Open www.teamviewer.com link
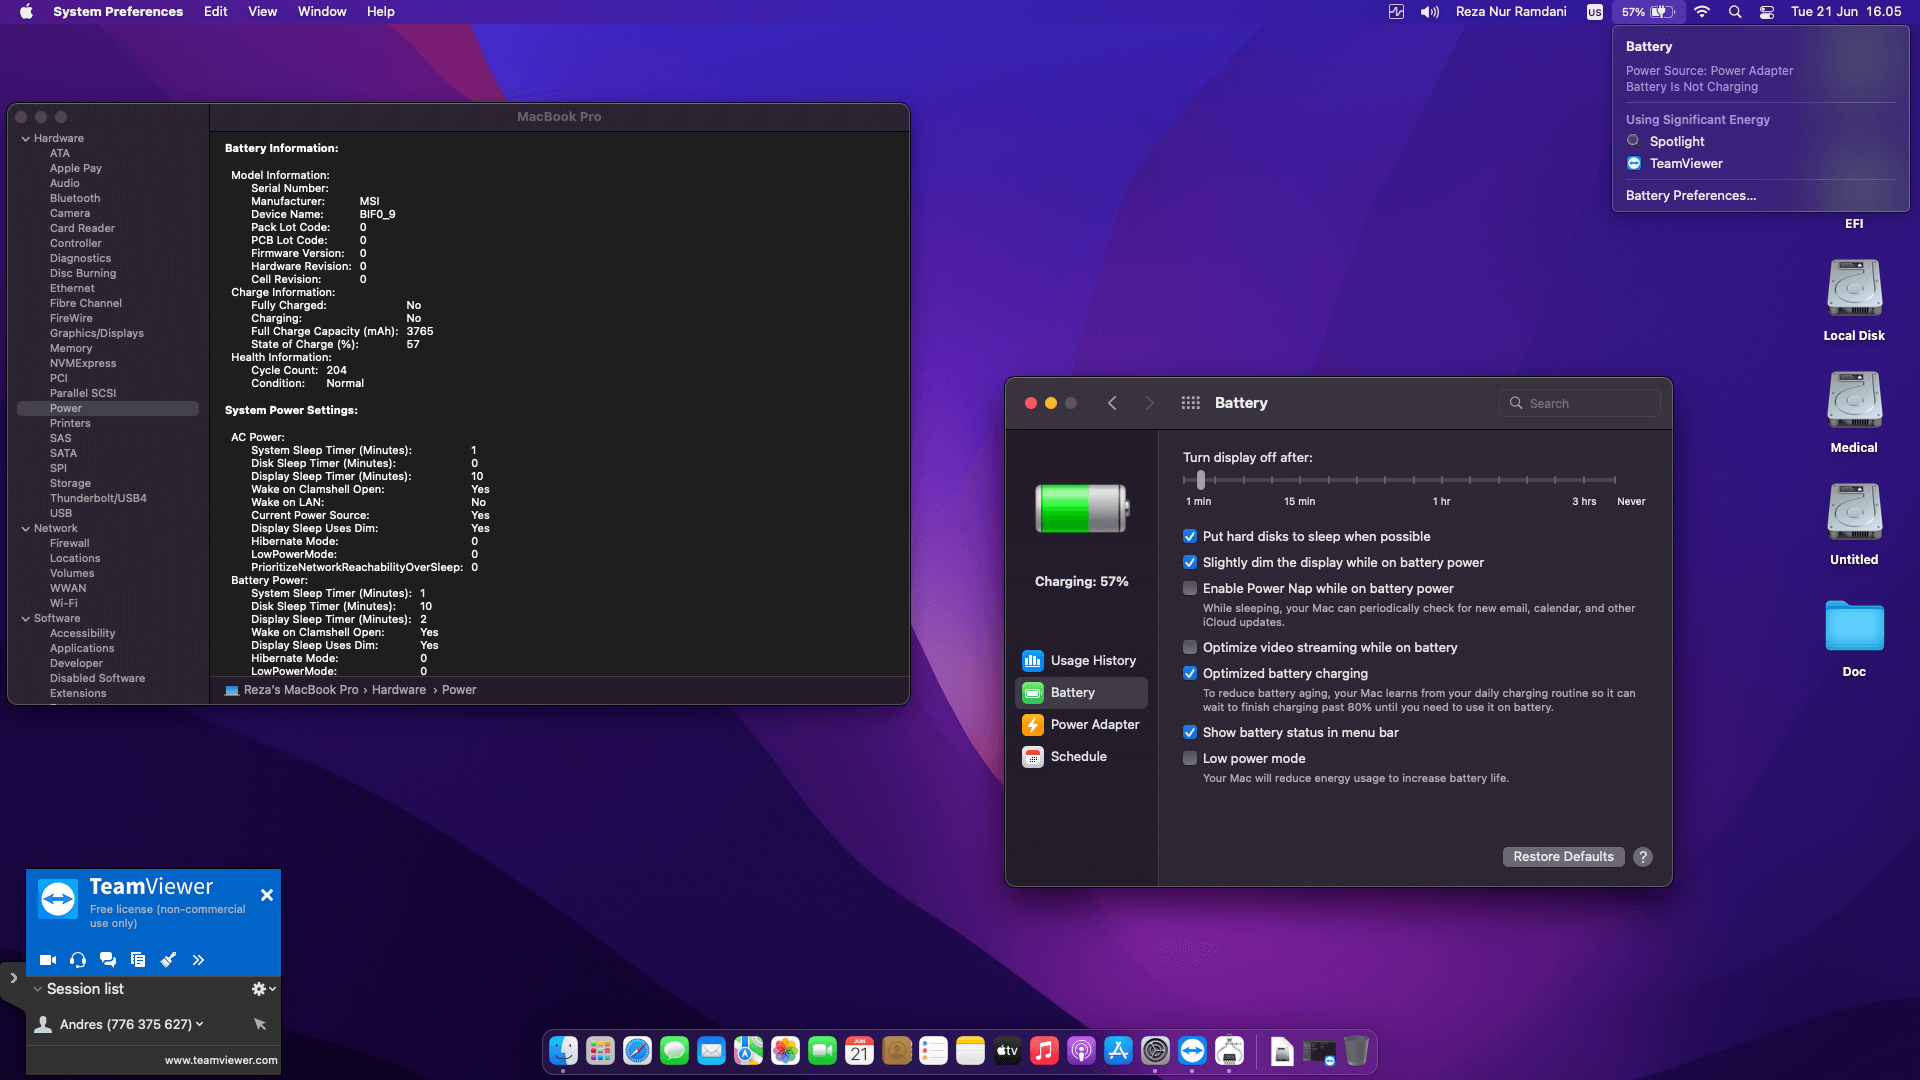This screenshot has height=1080, width=1920. coord(221,1060)
